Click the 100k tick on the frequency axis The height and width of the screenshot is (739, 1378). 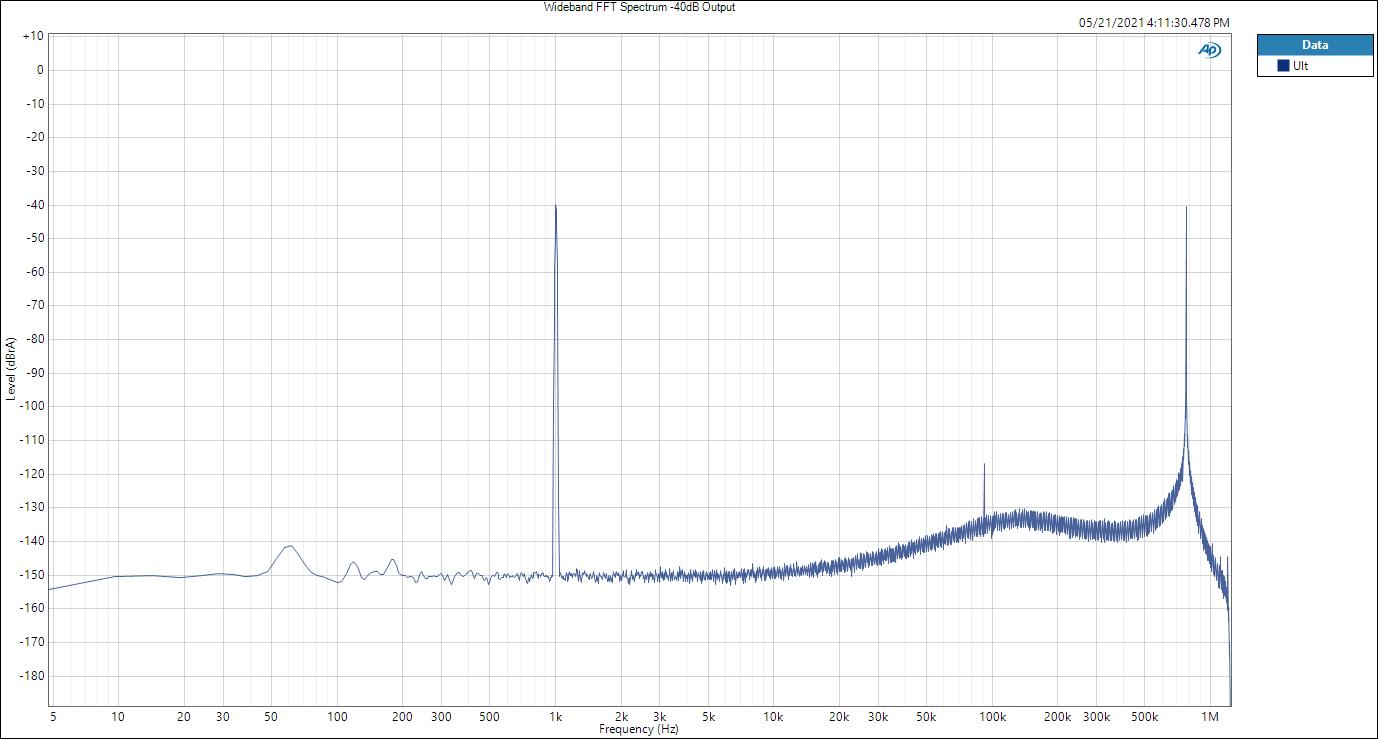[x=992, y=717]
